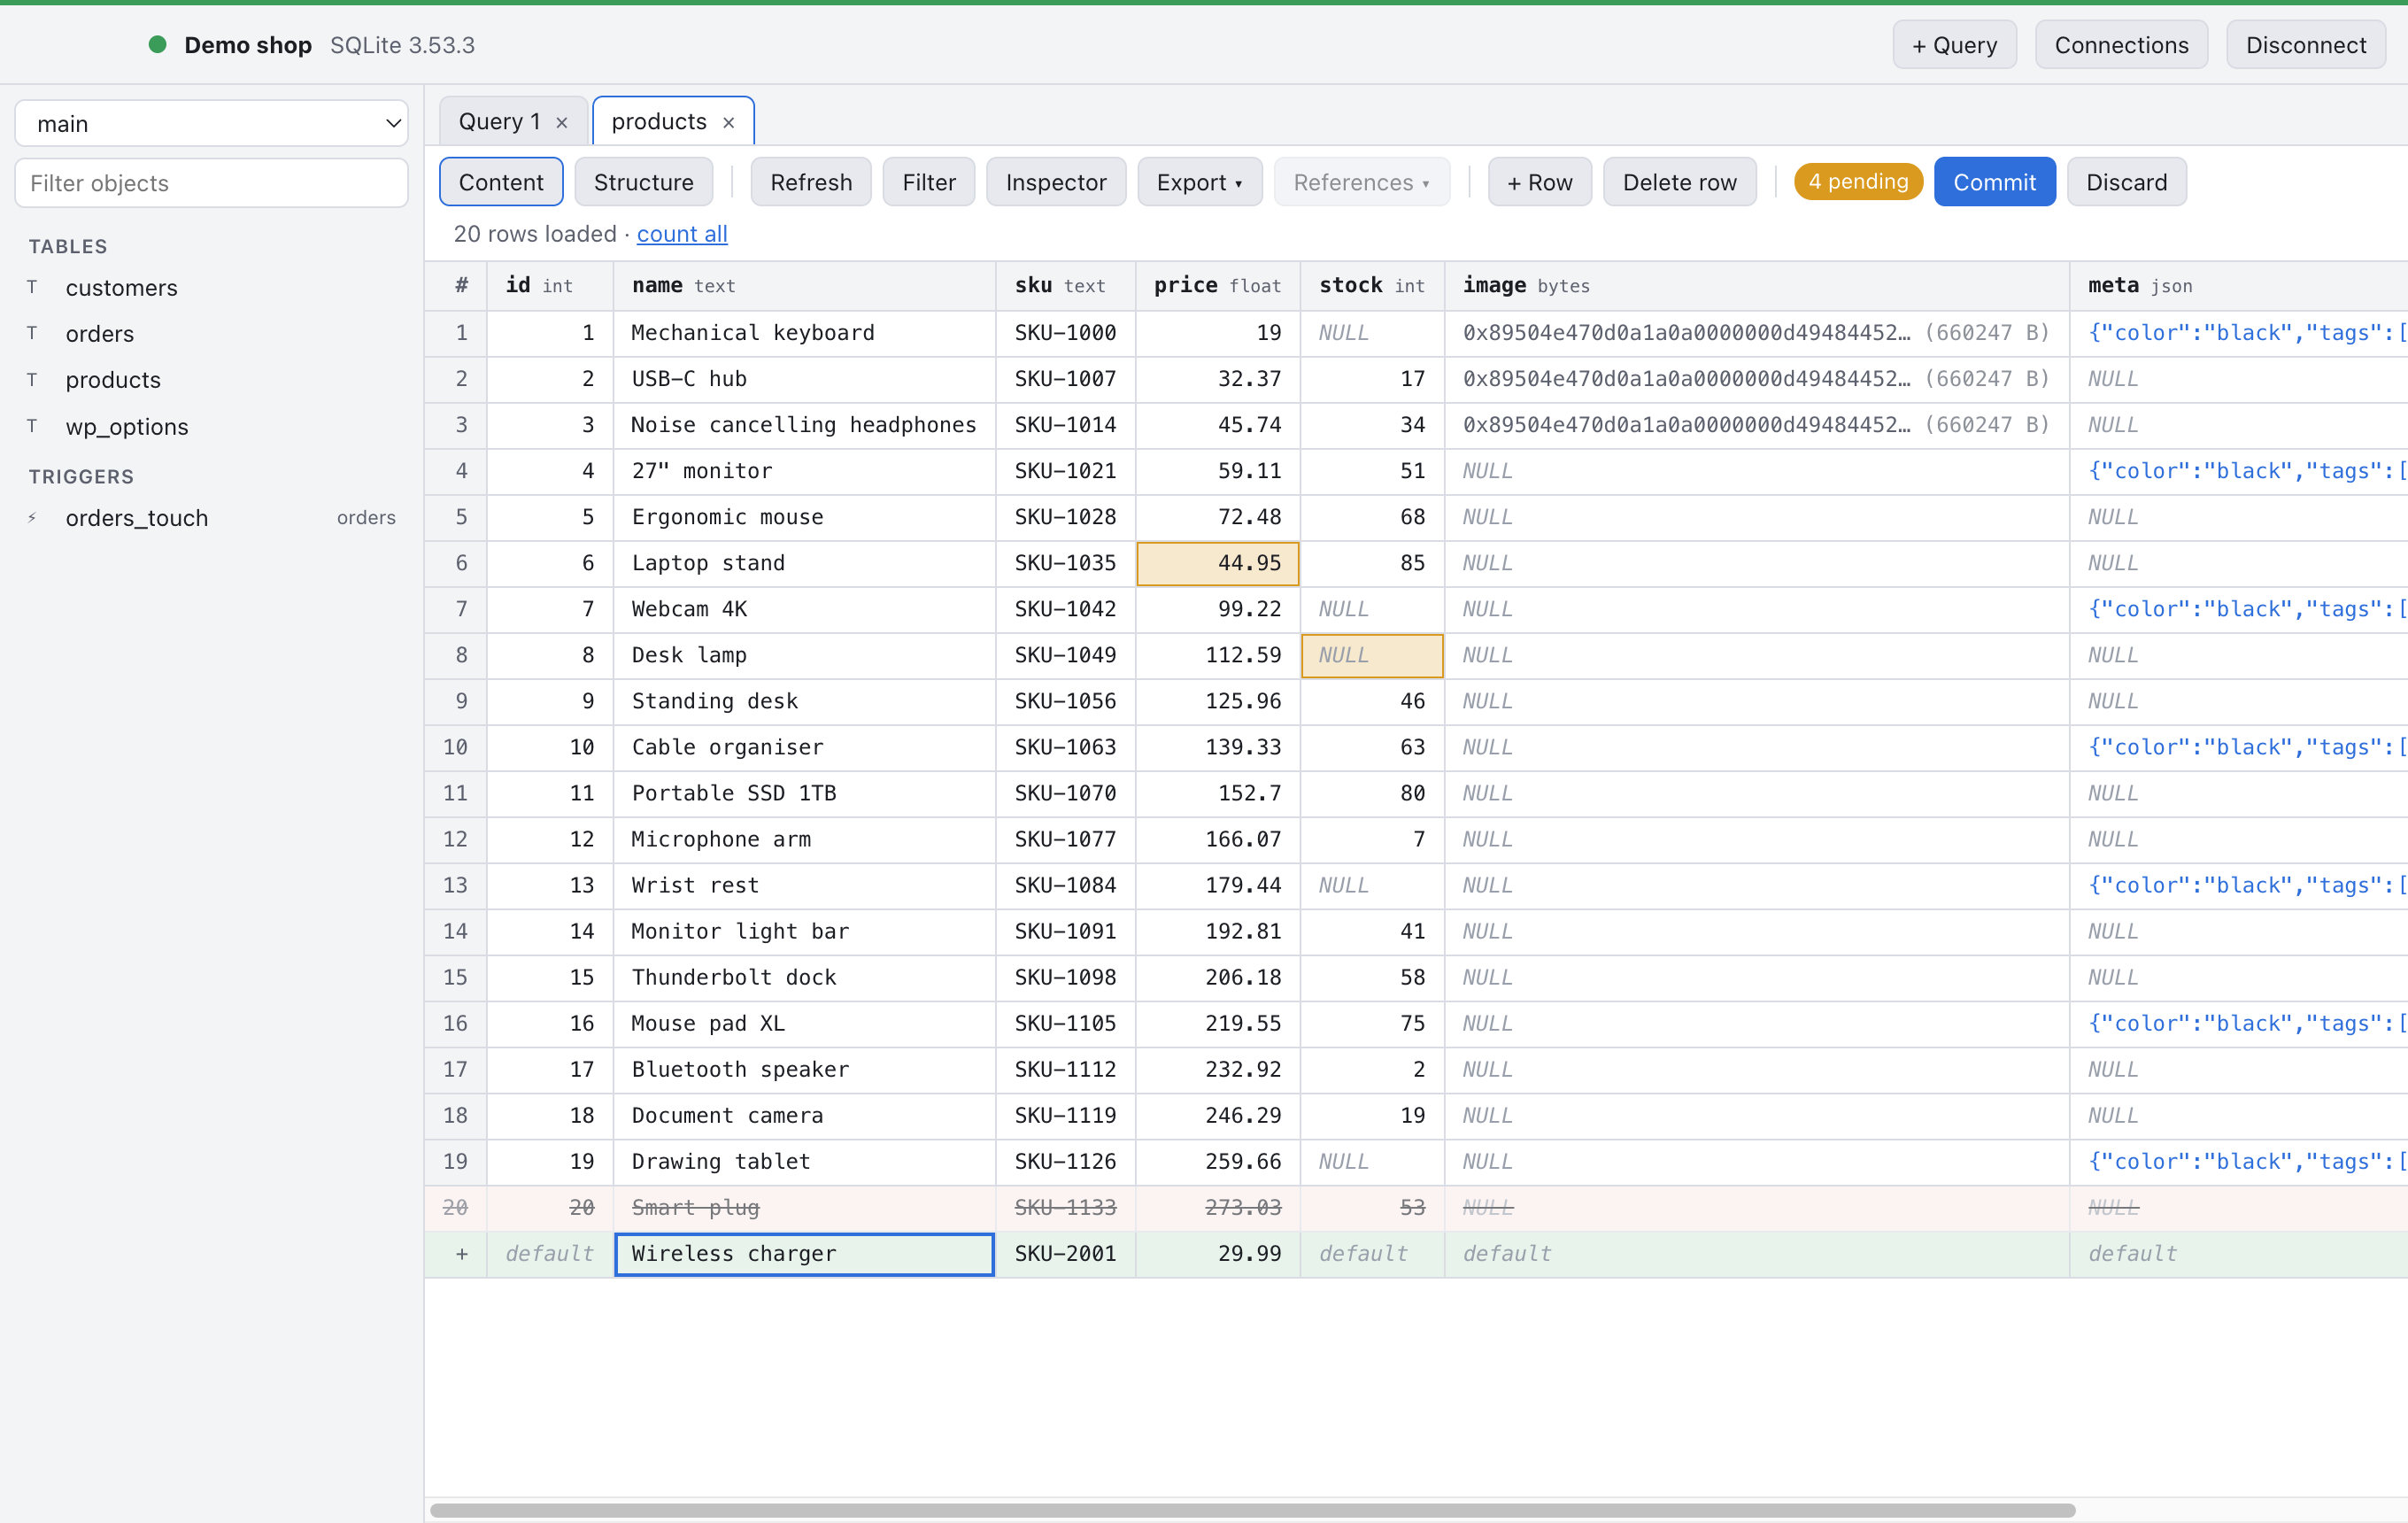
Task: Discard pending changes
Action: coord(2126,182)
